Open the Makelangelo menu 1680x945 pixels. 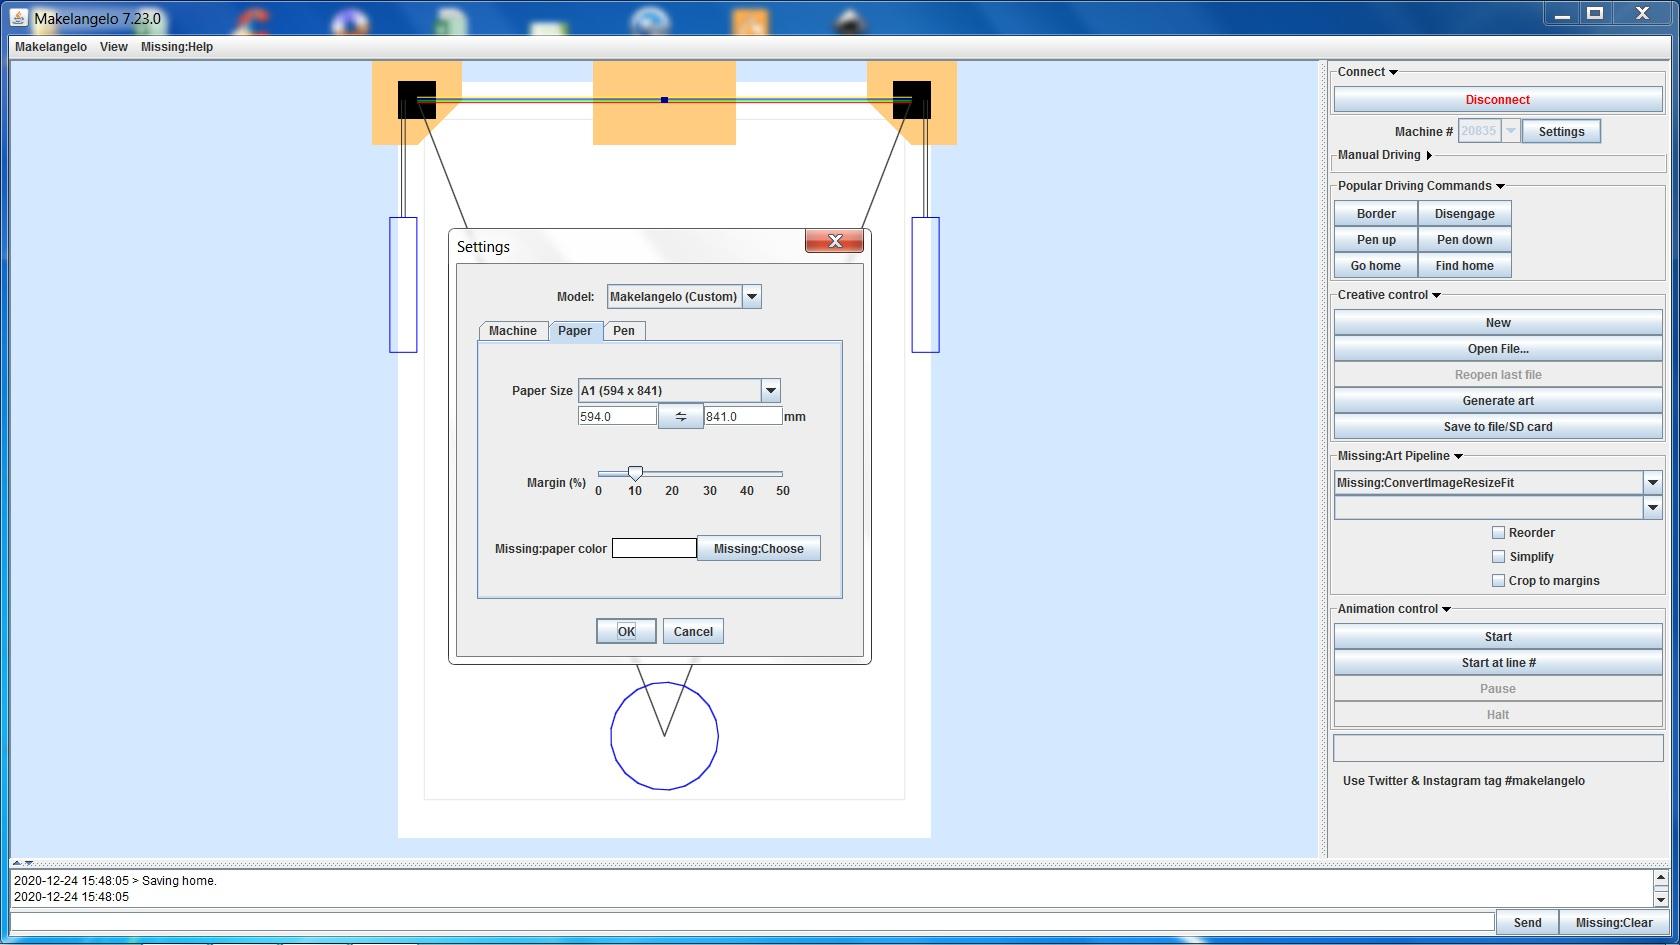(x=51, y=47)
